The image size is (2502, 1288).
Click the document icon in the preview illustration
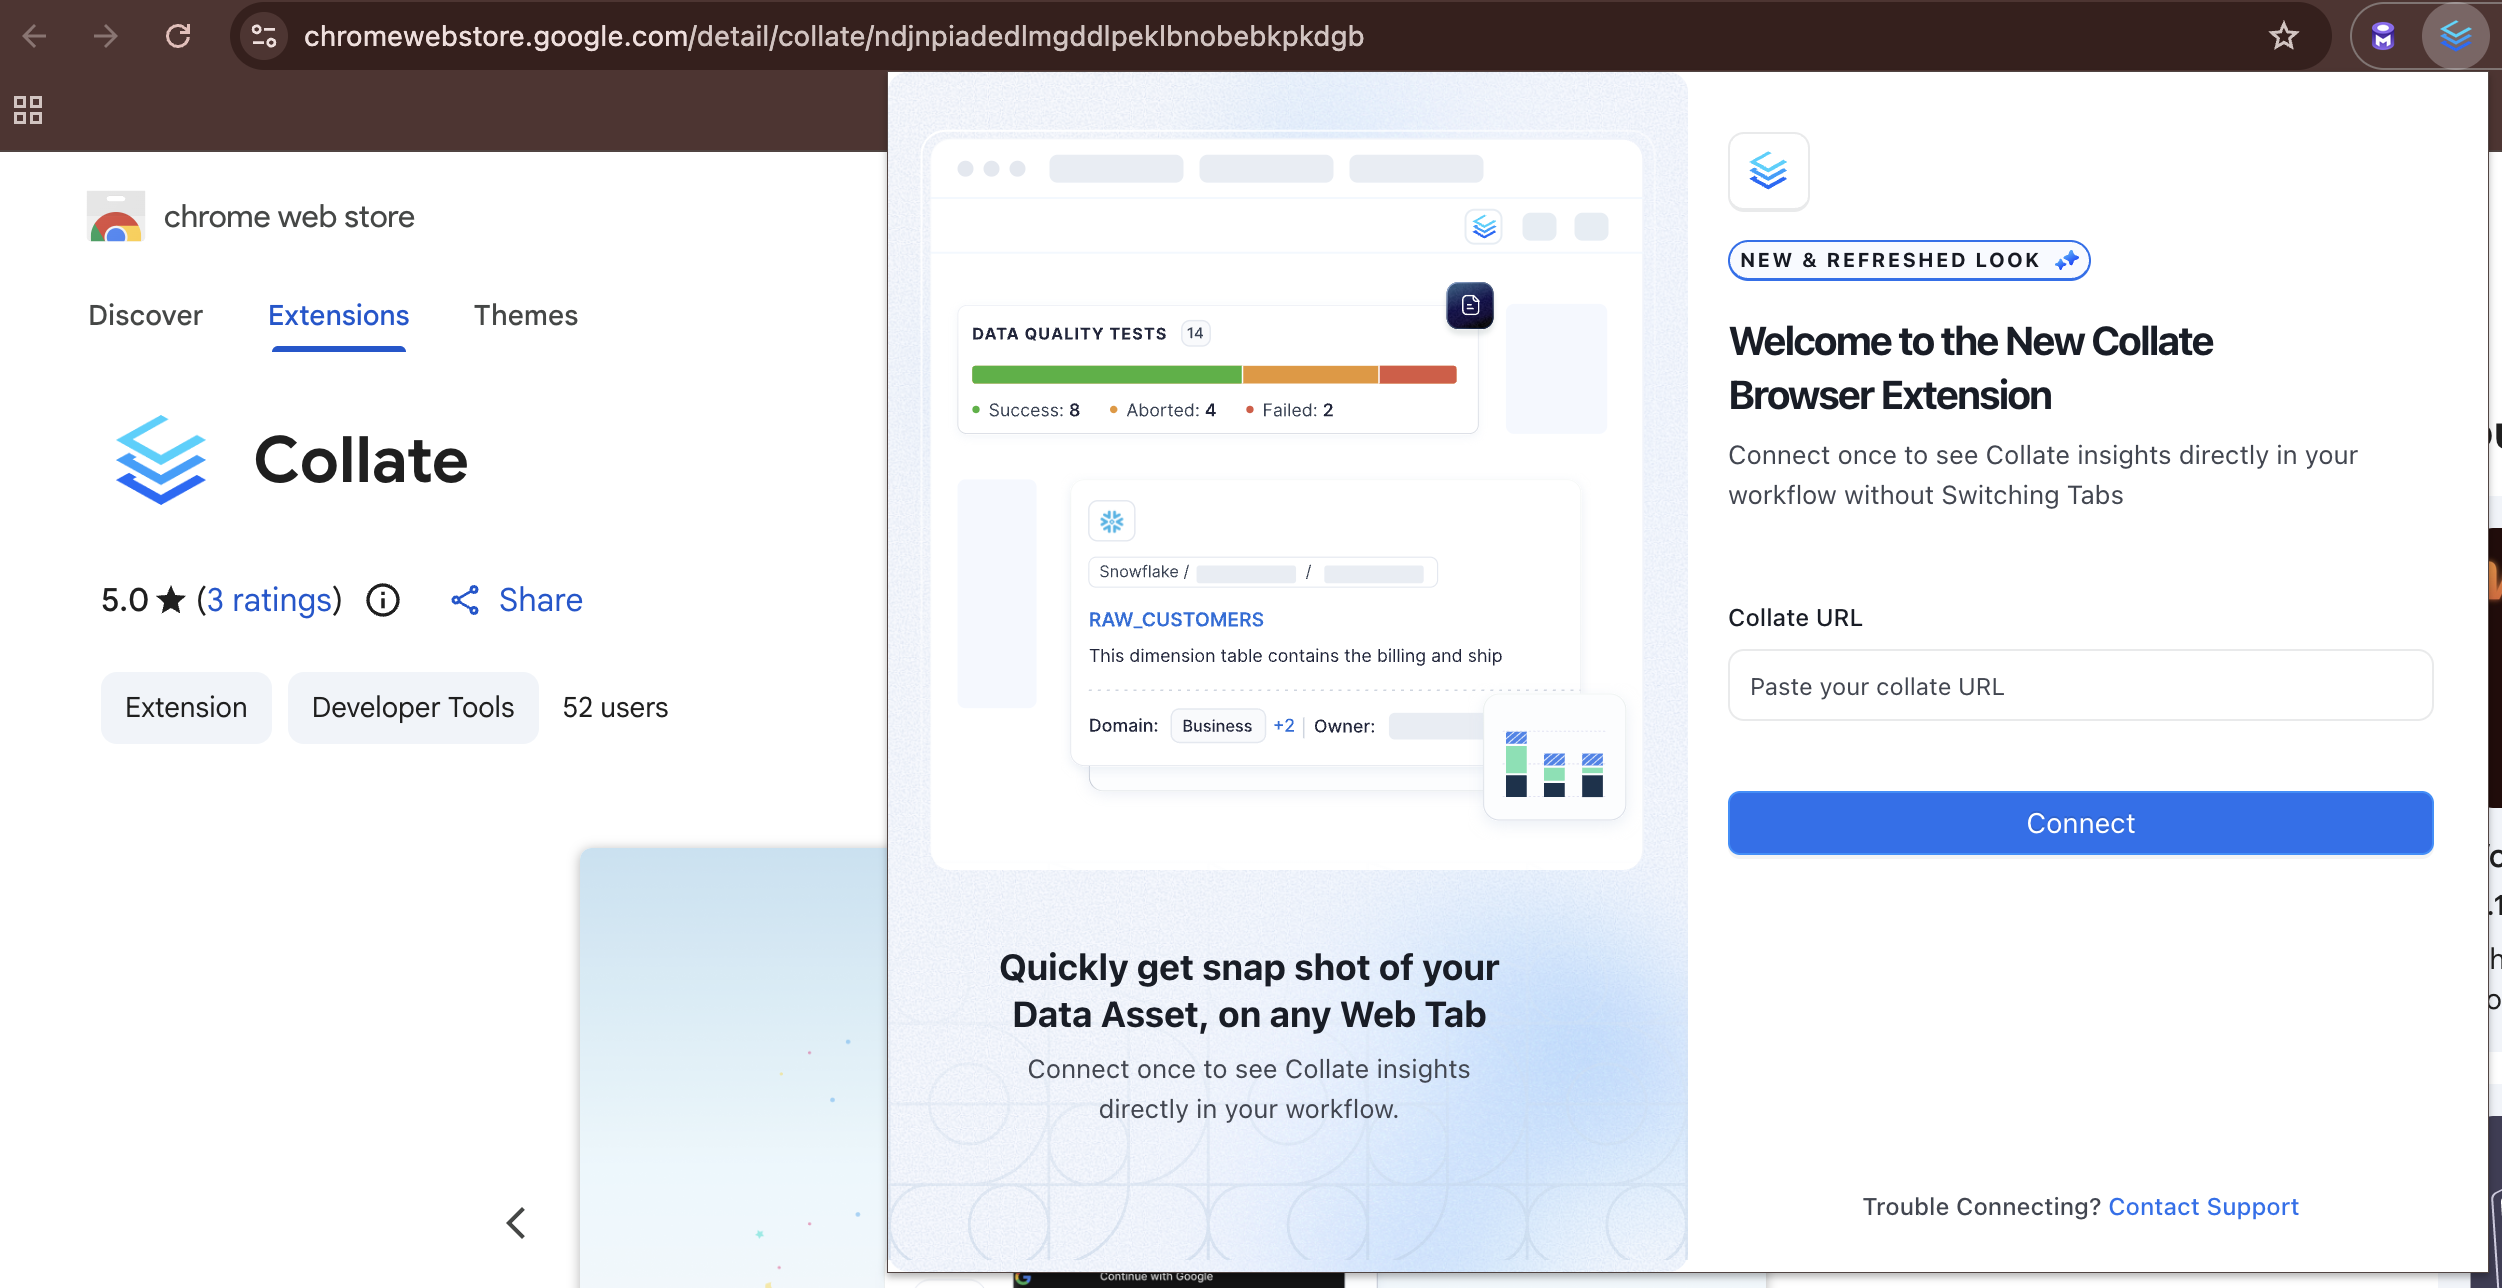(x=1470, y=305)
